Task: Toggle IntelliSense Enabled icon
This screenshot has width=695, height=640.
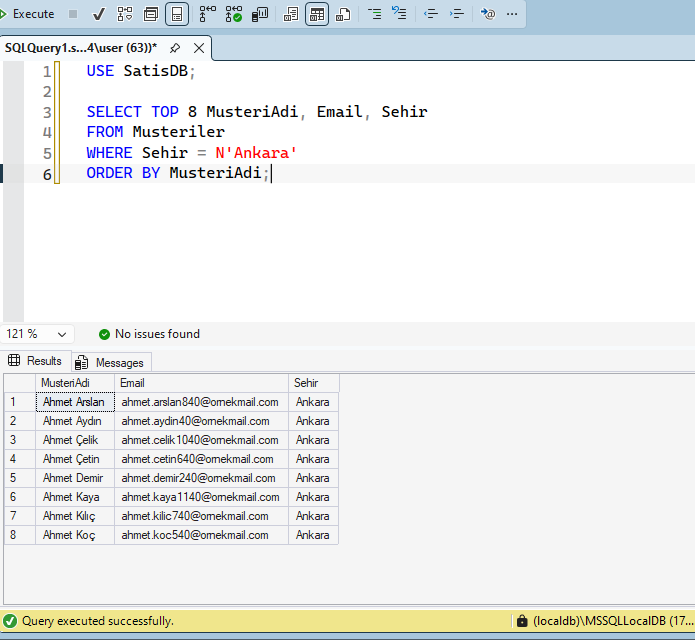Action: (177, 14)
